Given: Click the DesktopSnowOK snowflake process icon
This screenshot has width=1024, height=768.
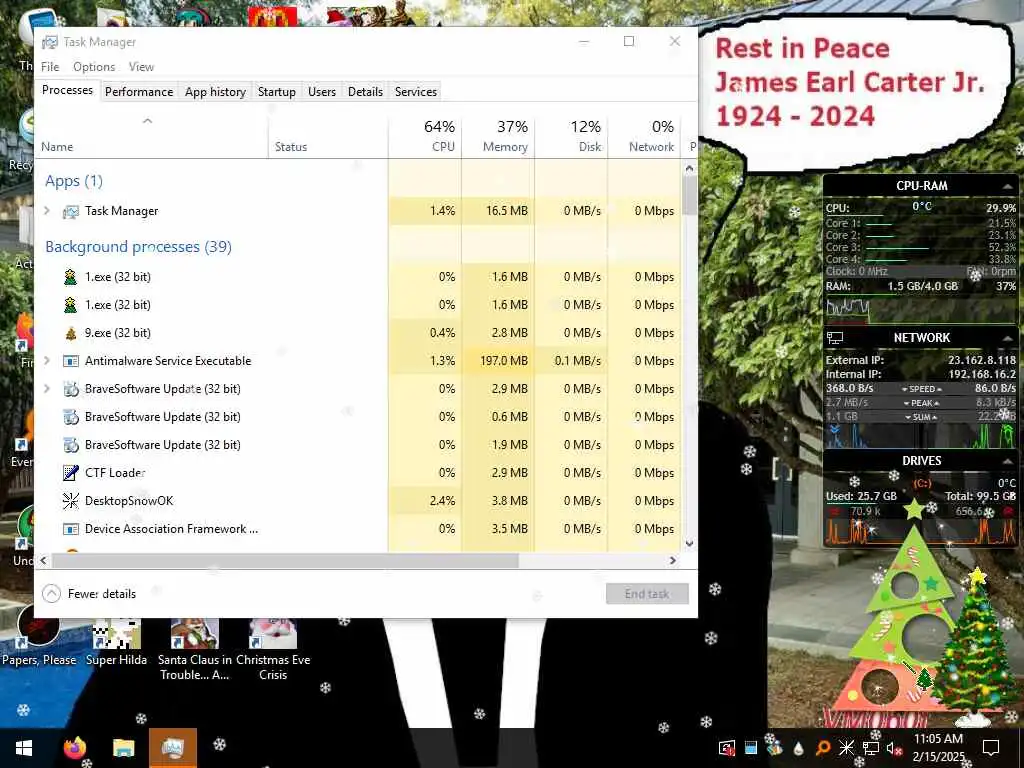Looking at the screenshot, I should coord(71,501).
